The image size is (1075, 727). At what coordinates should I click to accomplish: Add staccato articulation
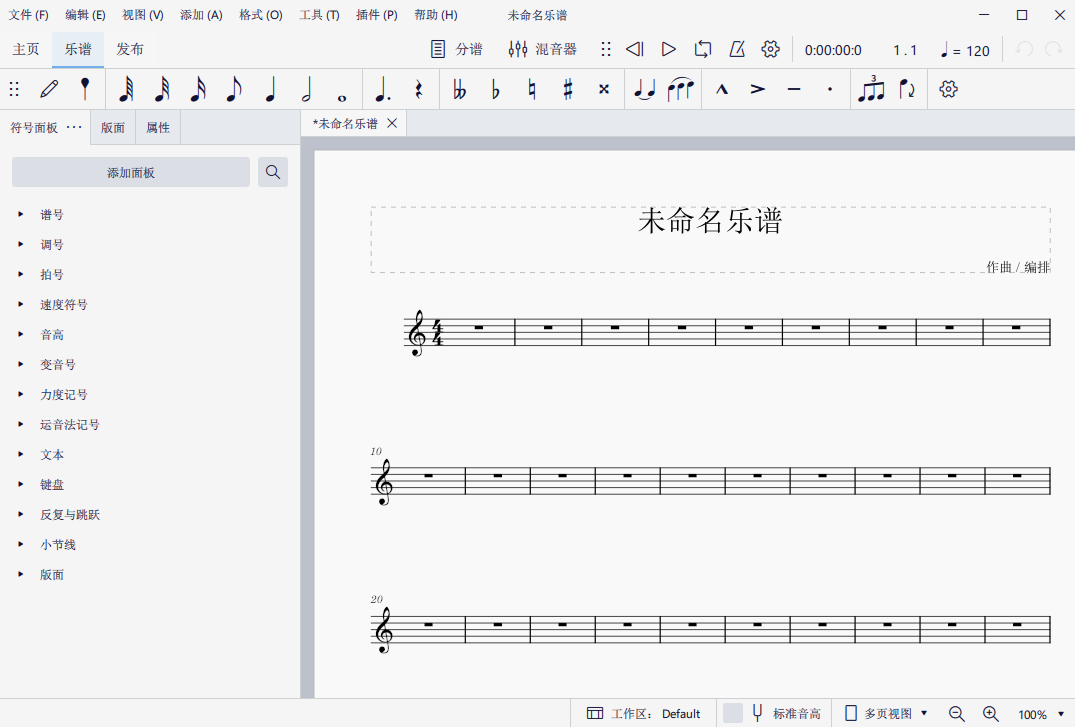point(830,89)
